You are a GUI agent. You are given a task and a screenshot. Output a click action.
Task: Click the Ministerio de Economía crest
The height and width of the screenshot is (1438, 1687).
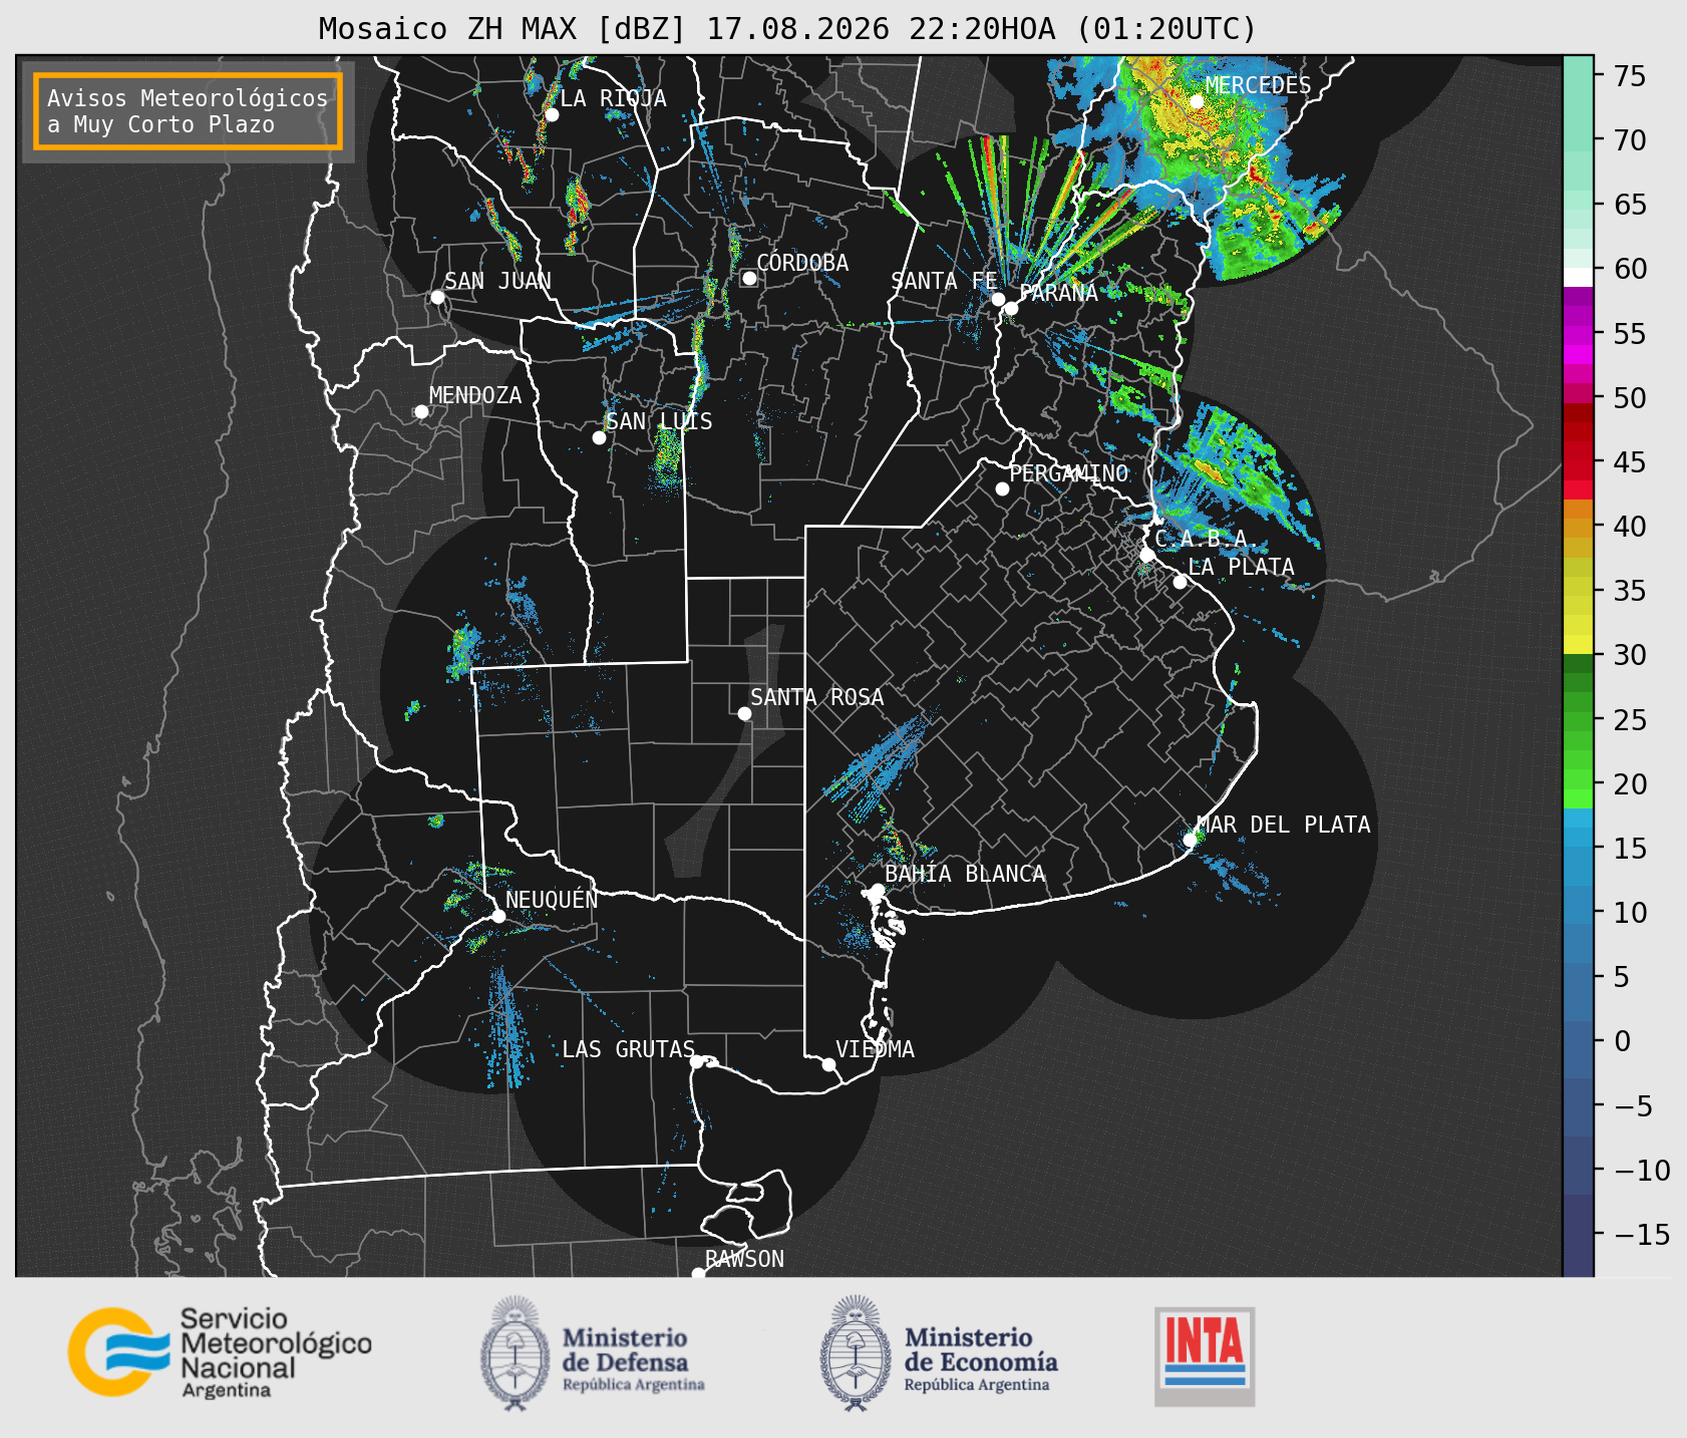(855, 1353)
